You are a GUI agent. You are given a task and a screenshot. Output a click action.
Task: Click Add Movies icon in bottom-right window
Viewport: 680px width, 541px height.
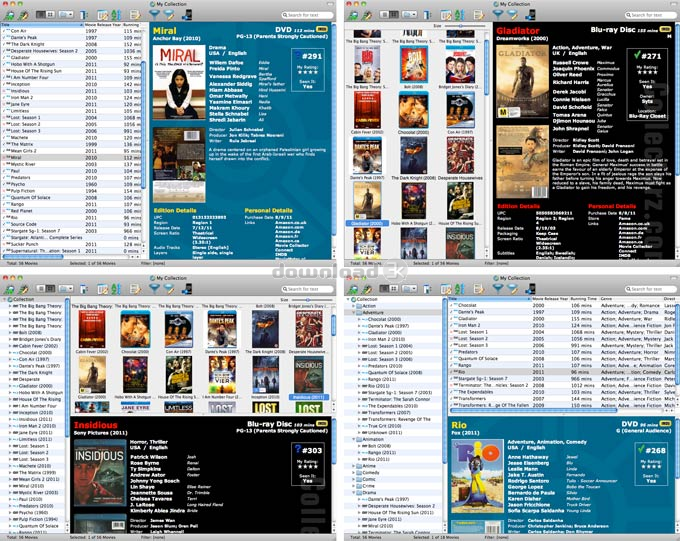pos(353,289)
